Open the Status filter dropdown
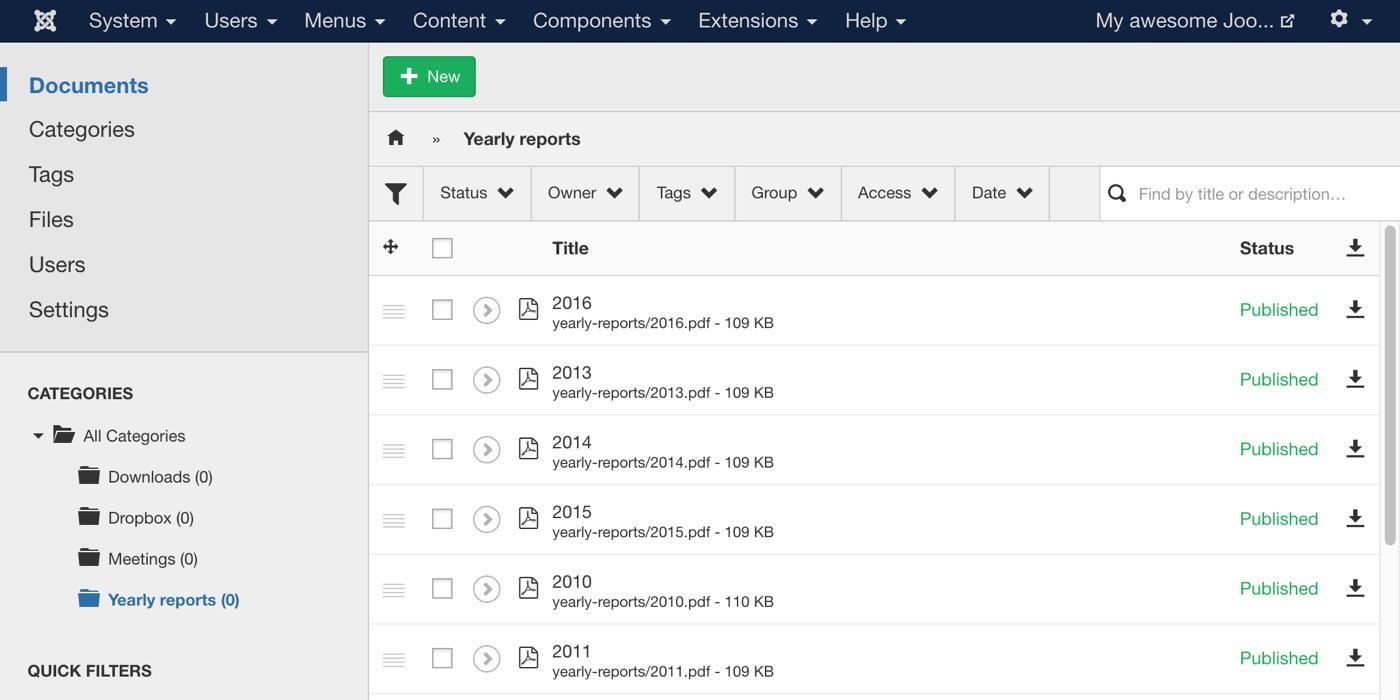 coord(477,193)
